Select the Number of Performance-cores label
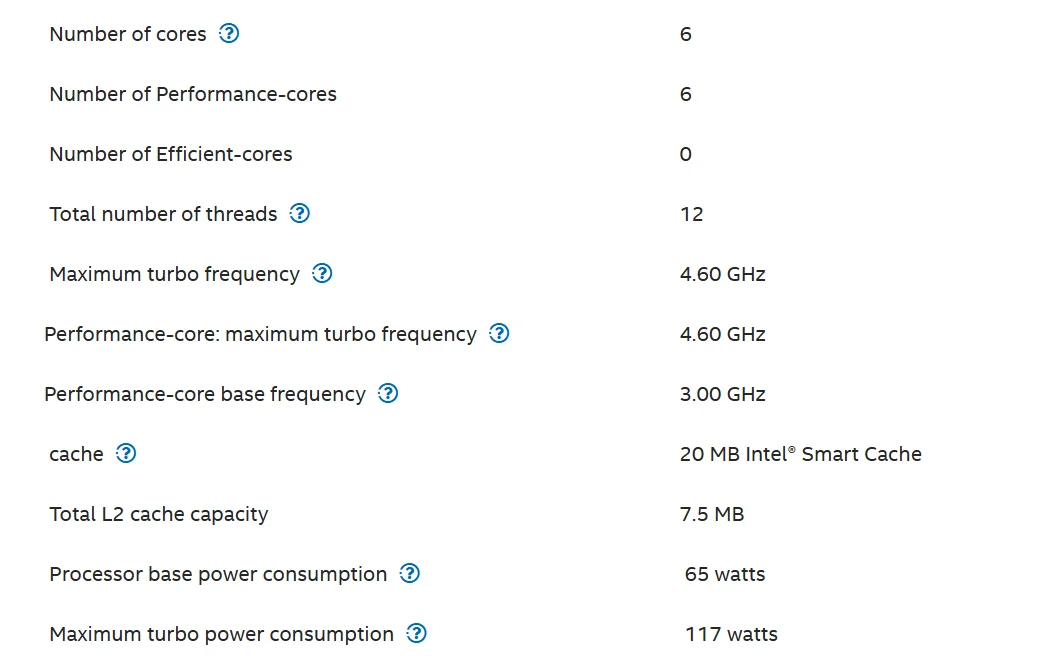The height and width of the screenshot is (661, 1048). [x=193, y=94]
